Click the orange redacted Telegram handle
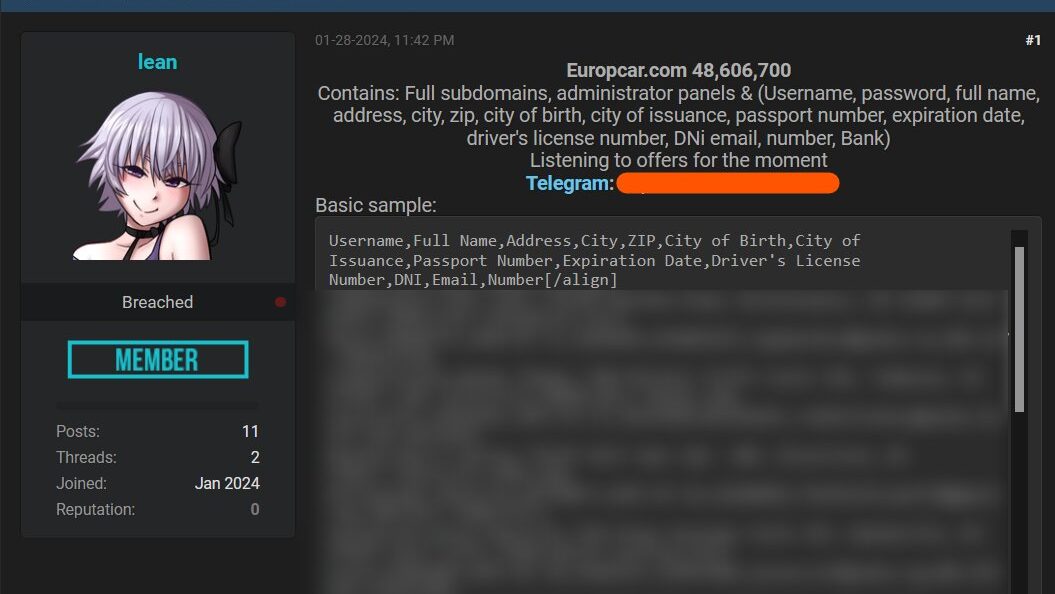1055x594 pixels. (727, 183)
